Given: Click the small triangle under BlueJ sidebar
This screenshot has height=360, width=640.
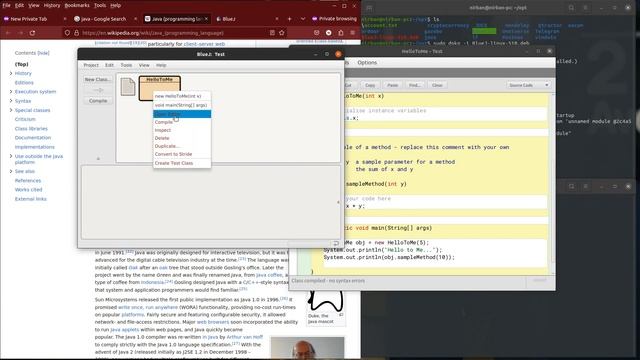Looking at the screenshot, I should click(98, 158).
